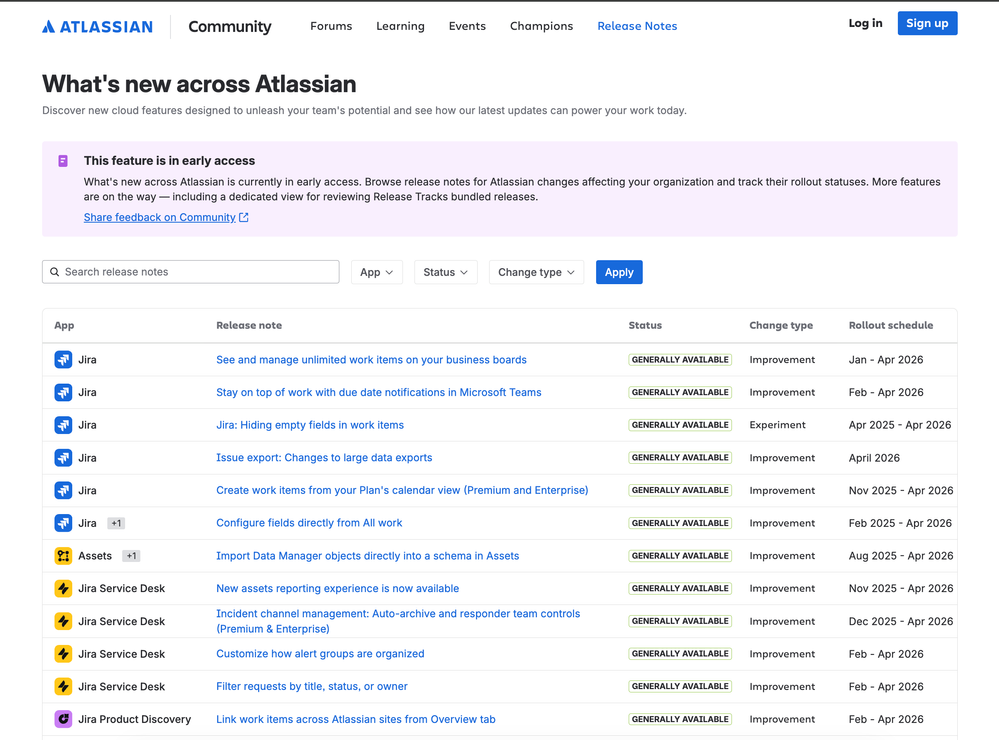Expand the Change type filter dropdown
Viewport: 999px width, 740px height.
click(x=536, y=272)
